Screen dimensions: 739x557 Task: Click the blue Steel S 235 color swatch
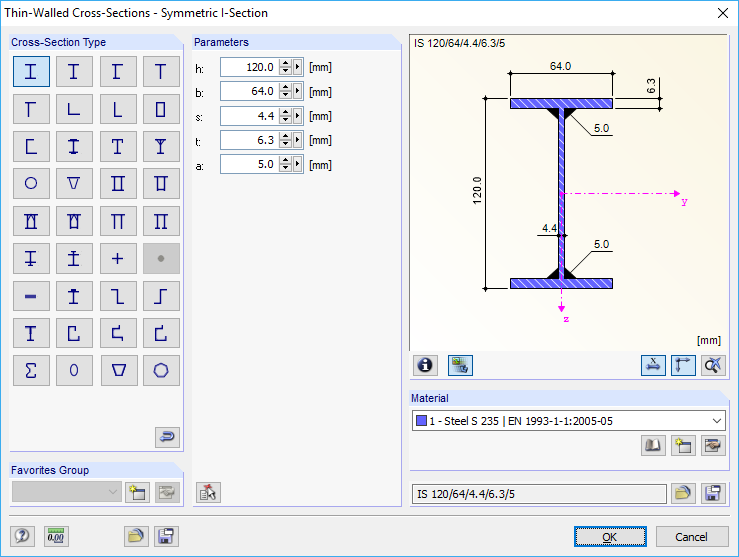421,421
